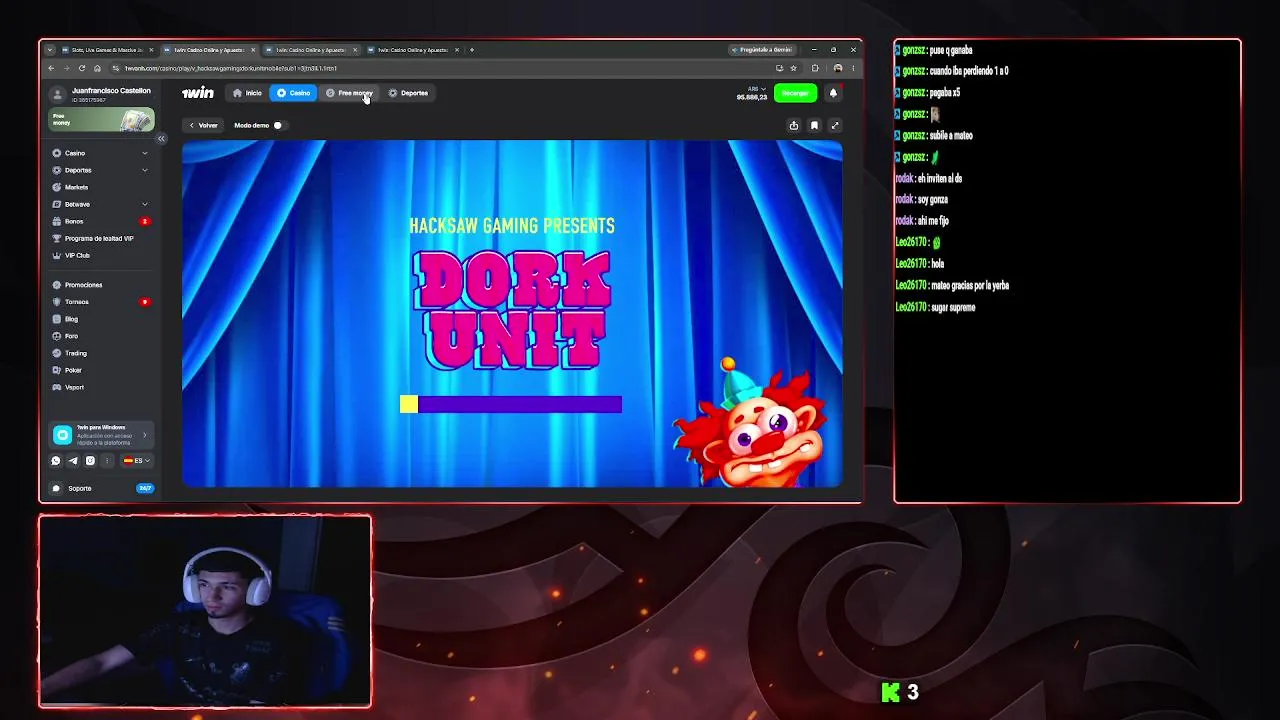This screenshot has height=720, width=1280.
Task: Click the Pregúntale a Gemini button
Action: point(763,50)
